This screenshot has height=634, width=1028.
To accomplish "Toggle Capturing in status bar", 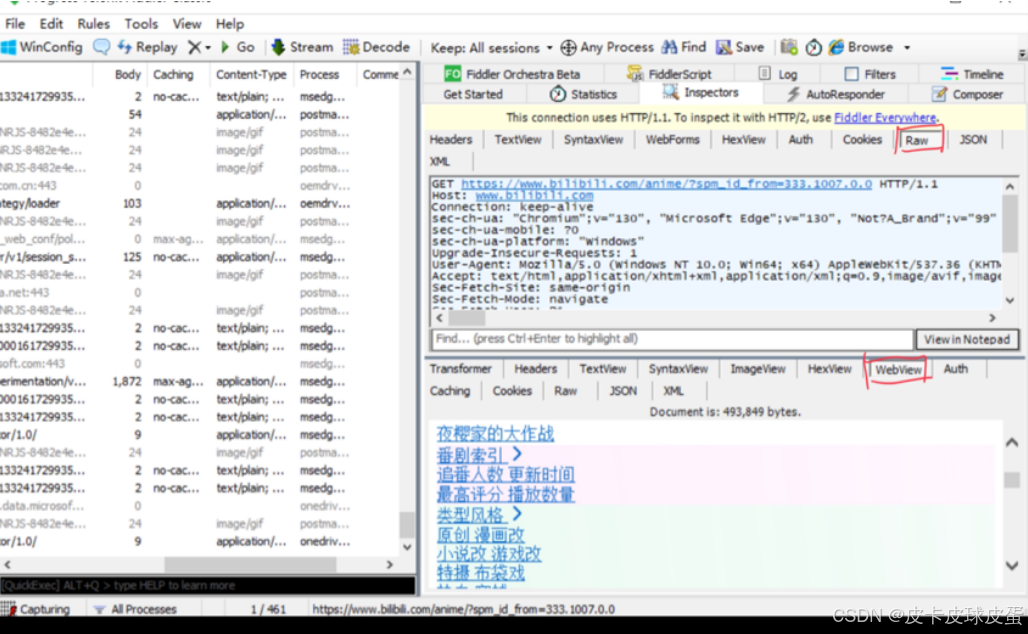I will (36, 609).
